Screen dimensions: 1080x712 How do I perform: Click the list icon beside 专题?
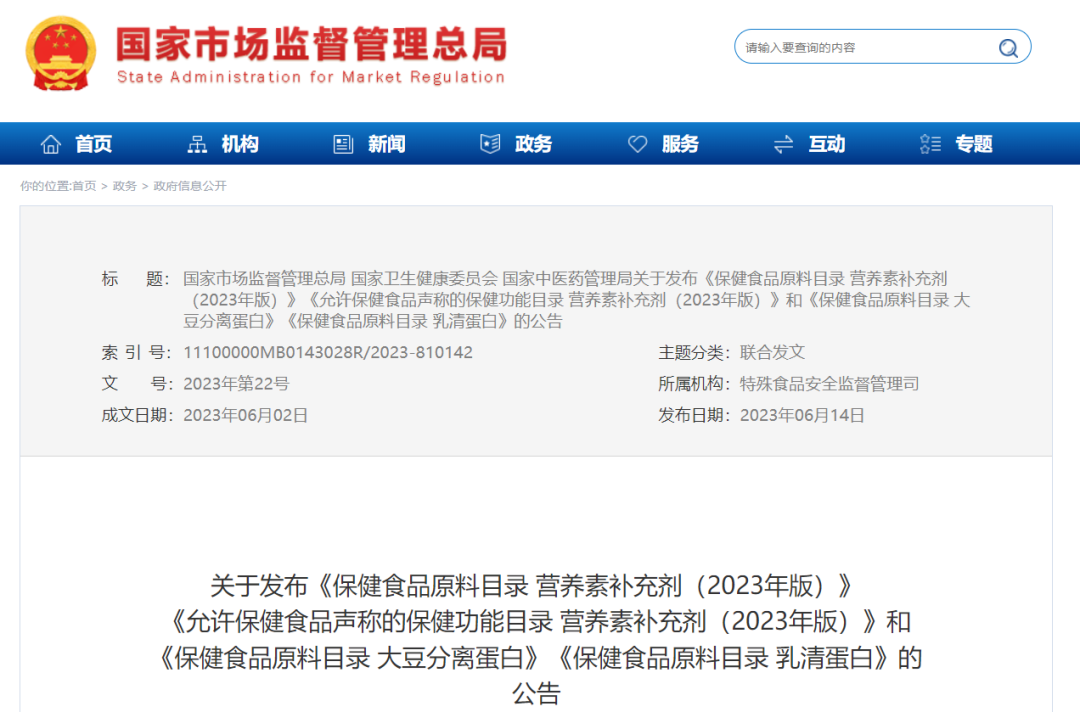coord(930,144)
